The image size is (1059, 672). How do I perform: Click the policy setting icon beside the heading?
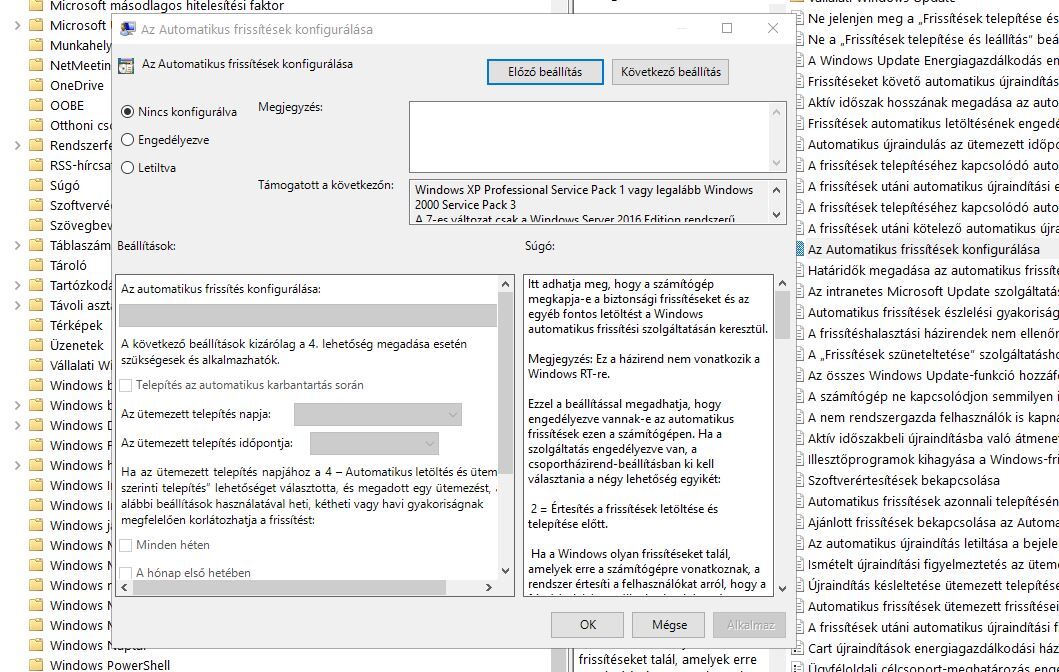point(126,66)
